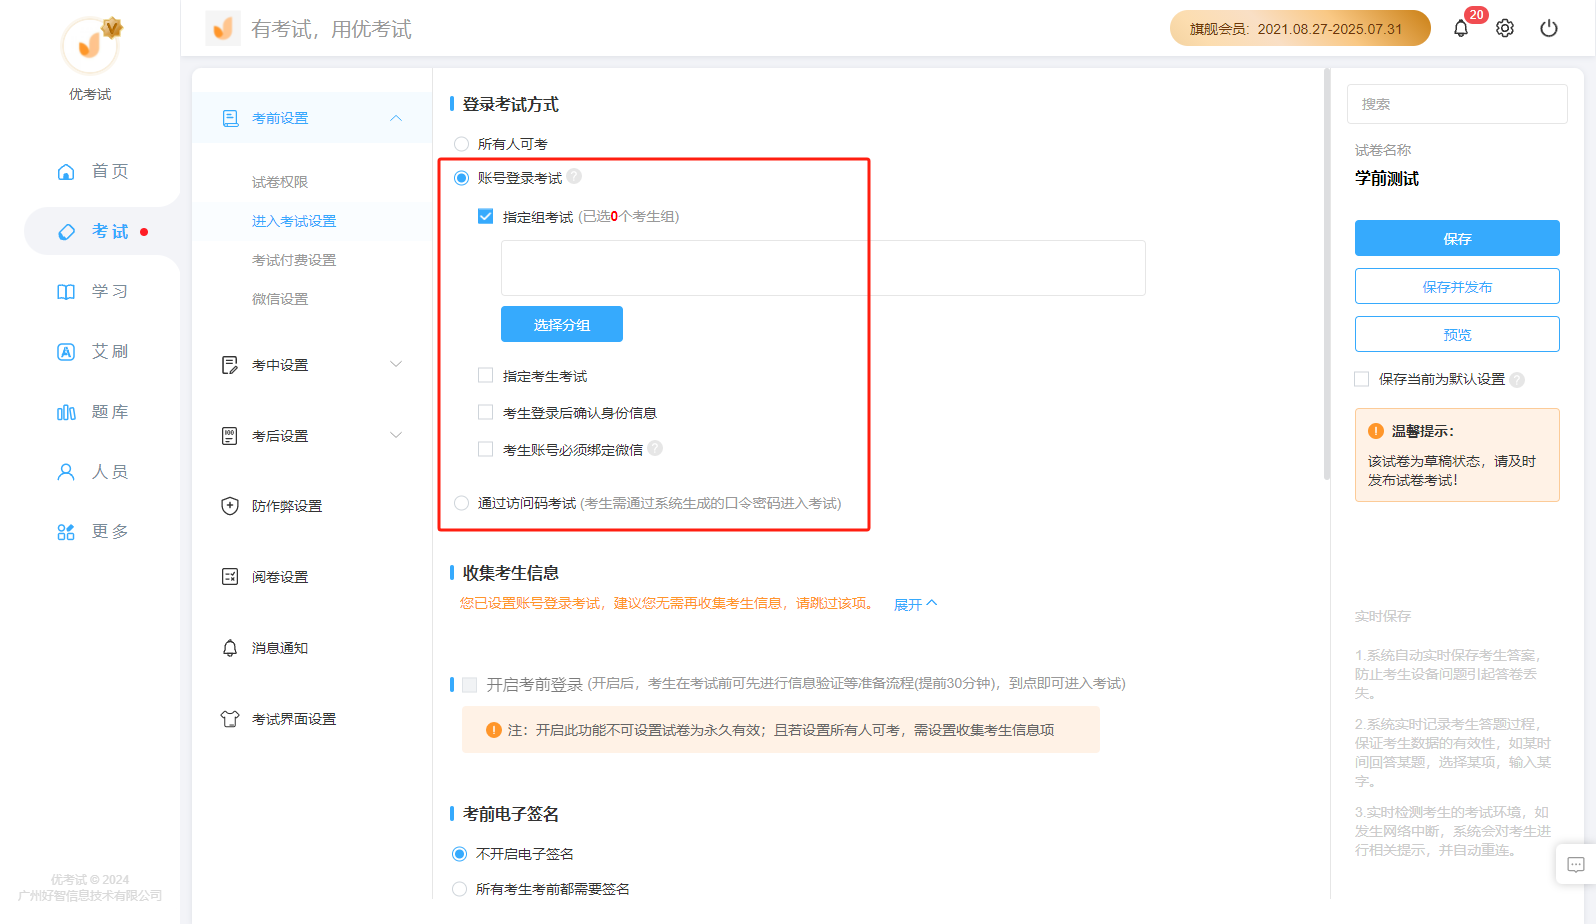Screen dimensions: 1596x924
Task: Click the 消息通知 bell icon
Action: (230, 648)
